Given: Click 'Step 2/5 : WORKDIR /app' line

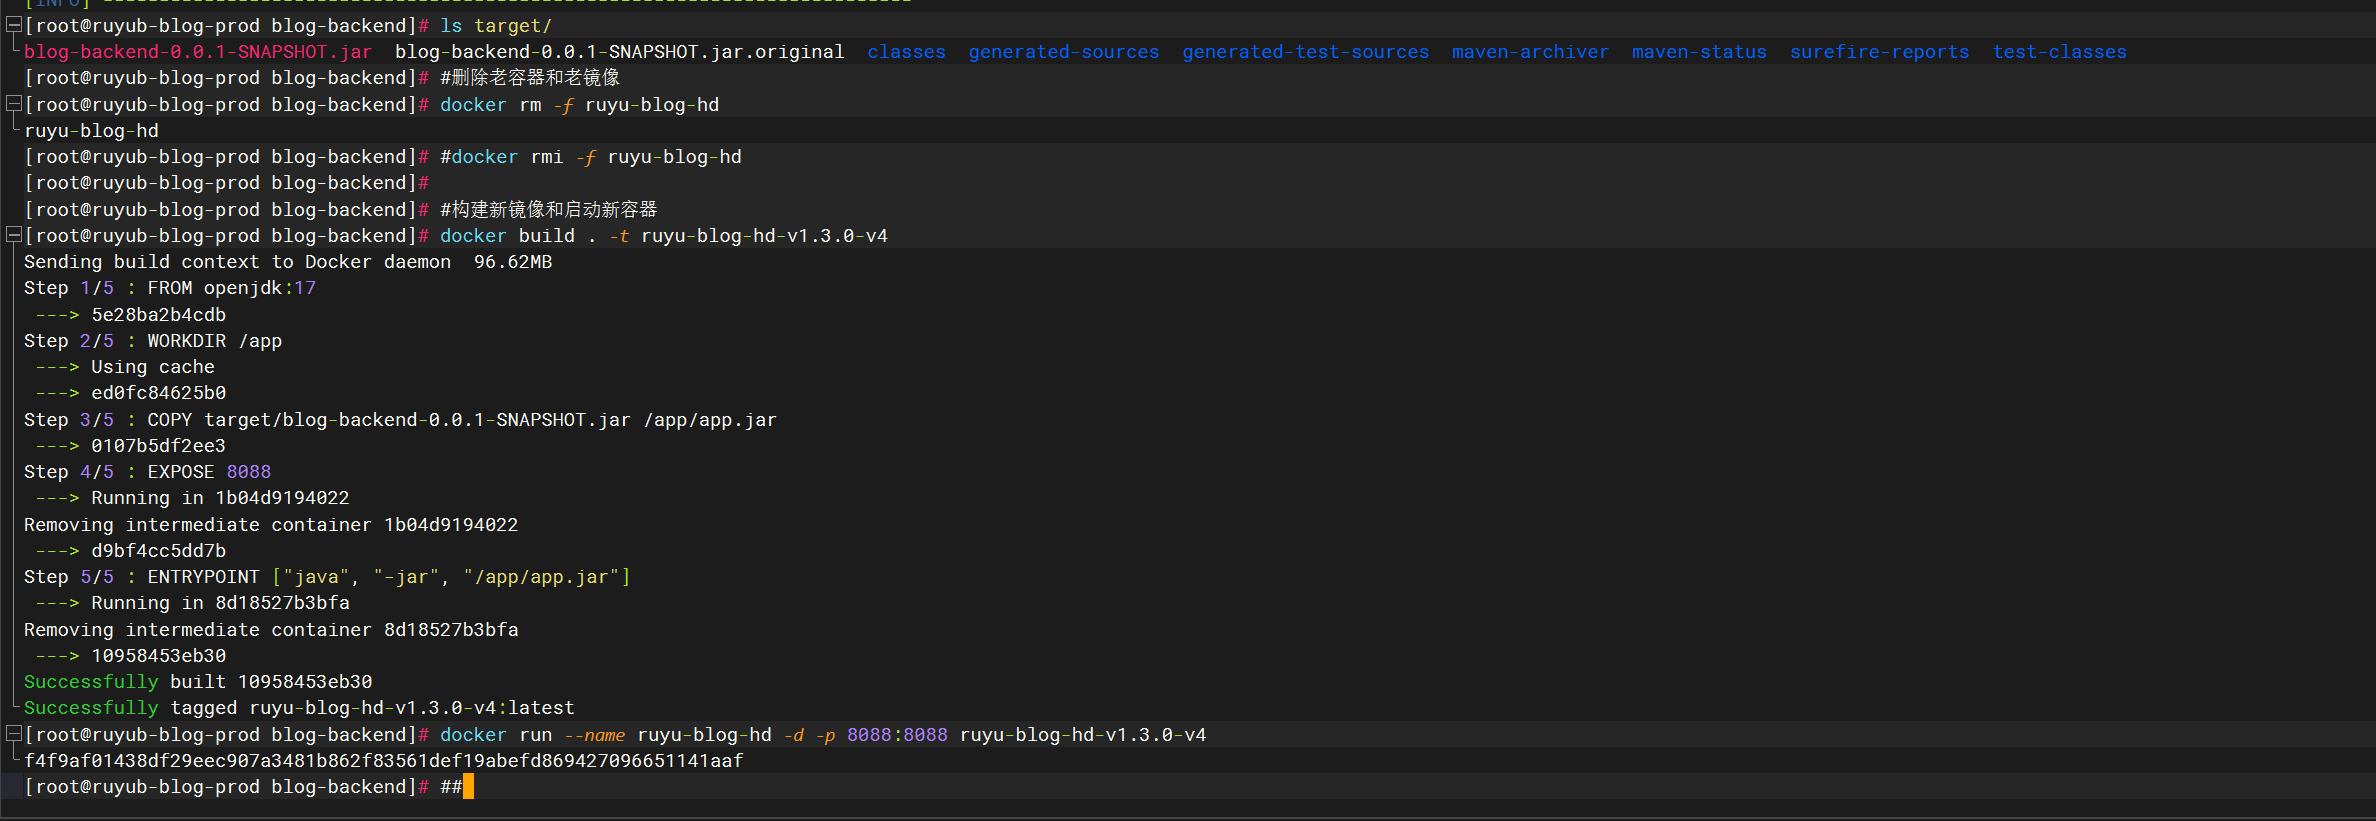Looking at the screenshot, I should (153, 341).
